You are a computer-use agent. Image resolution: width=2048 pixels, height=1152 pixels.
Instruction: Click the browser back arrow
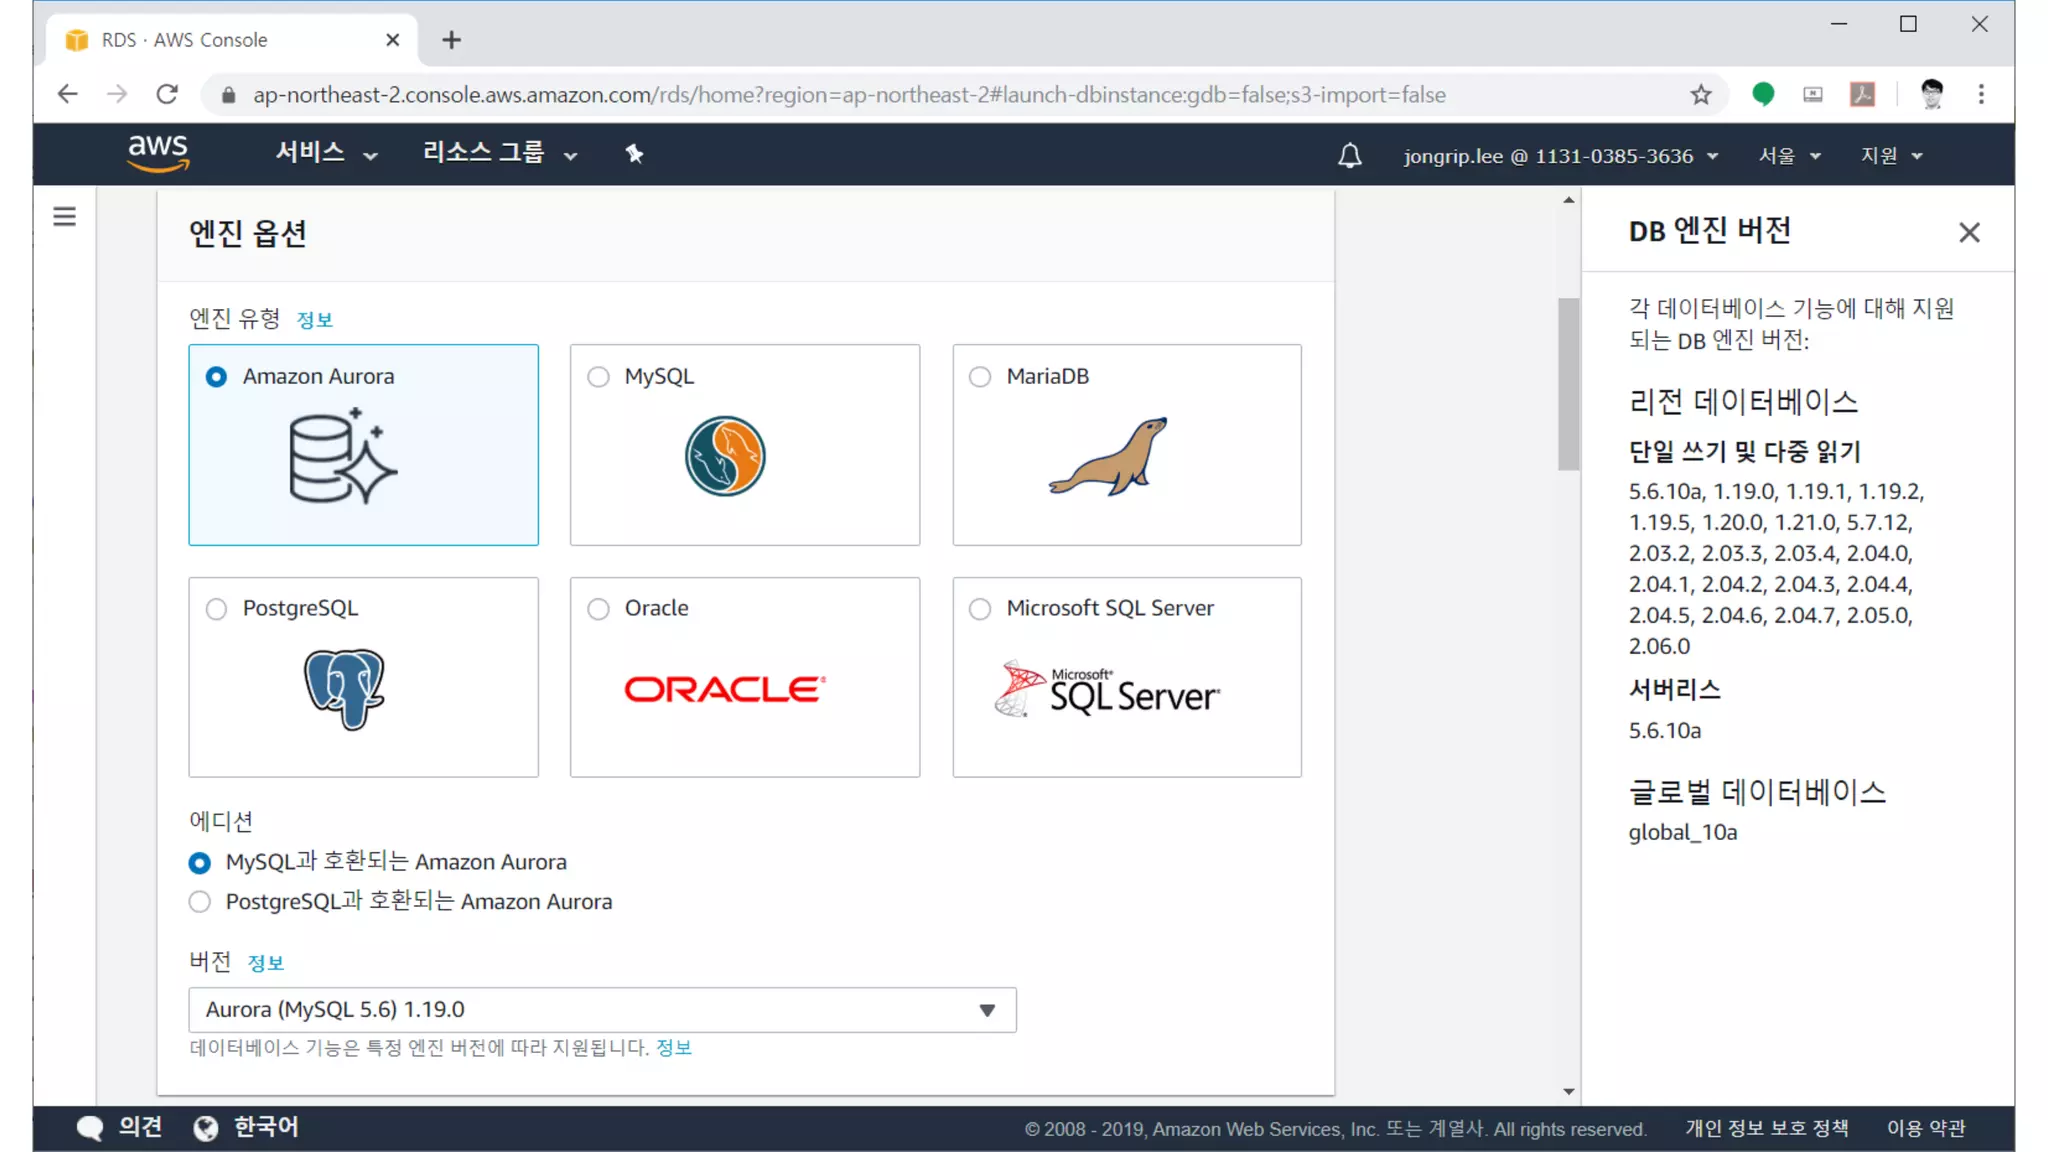pos(67,94)
